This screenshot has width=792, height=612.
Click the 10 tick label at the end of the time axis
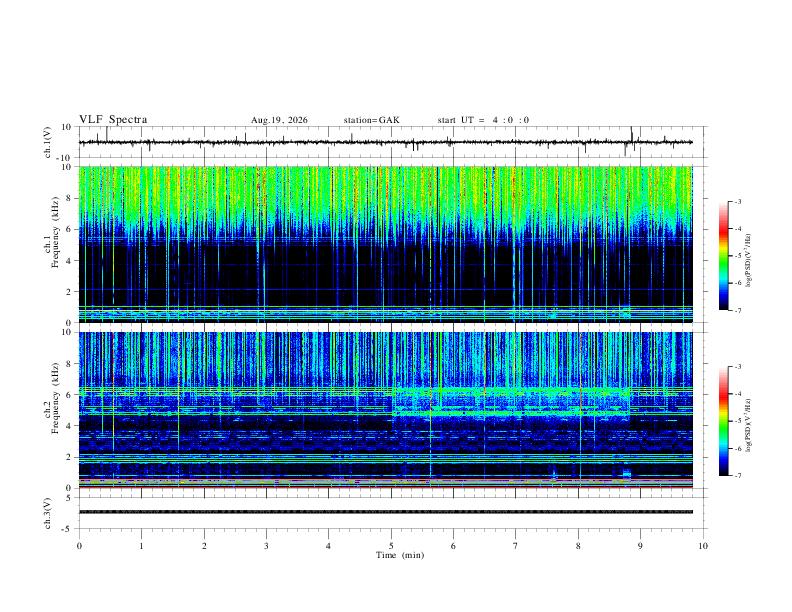[703, 546]
